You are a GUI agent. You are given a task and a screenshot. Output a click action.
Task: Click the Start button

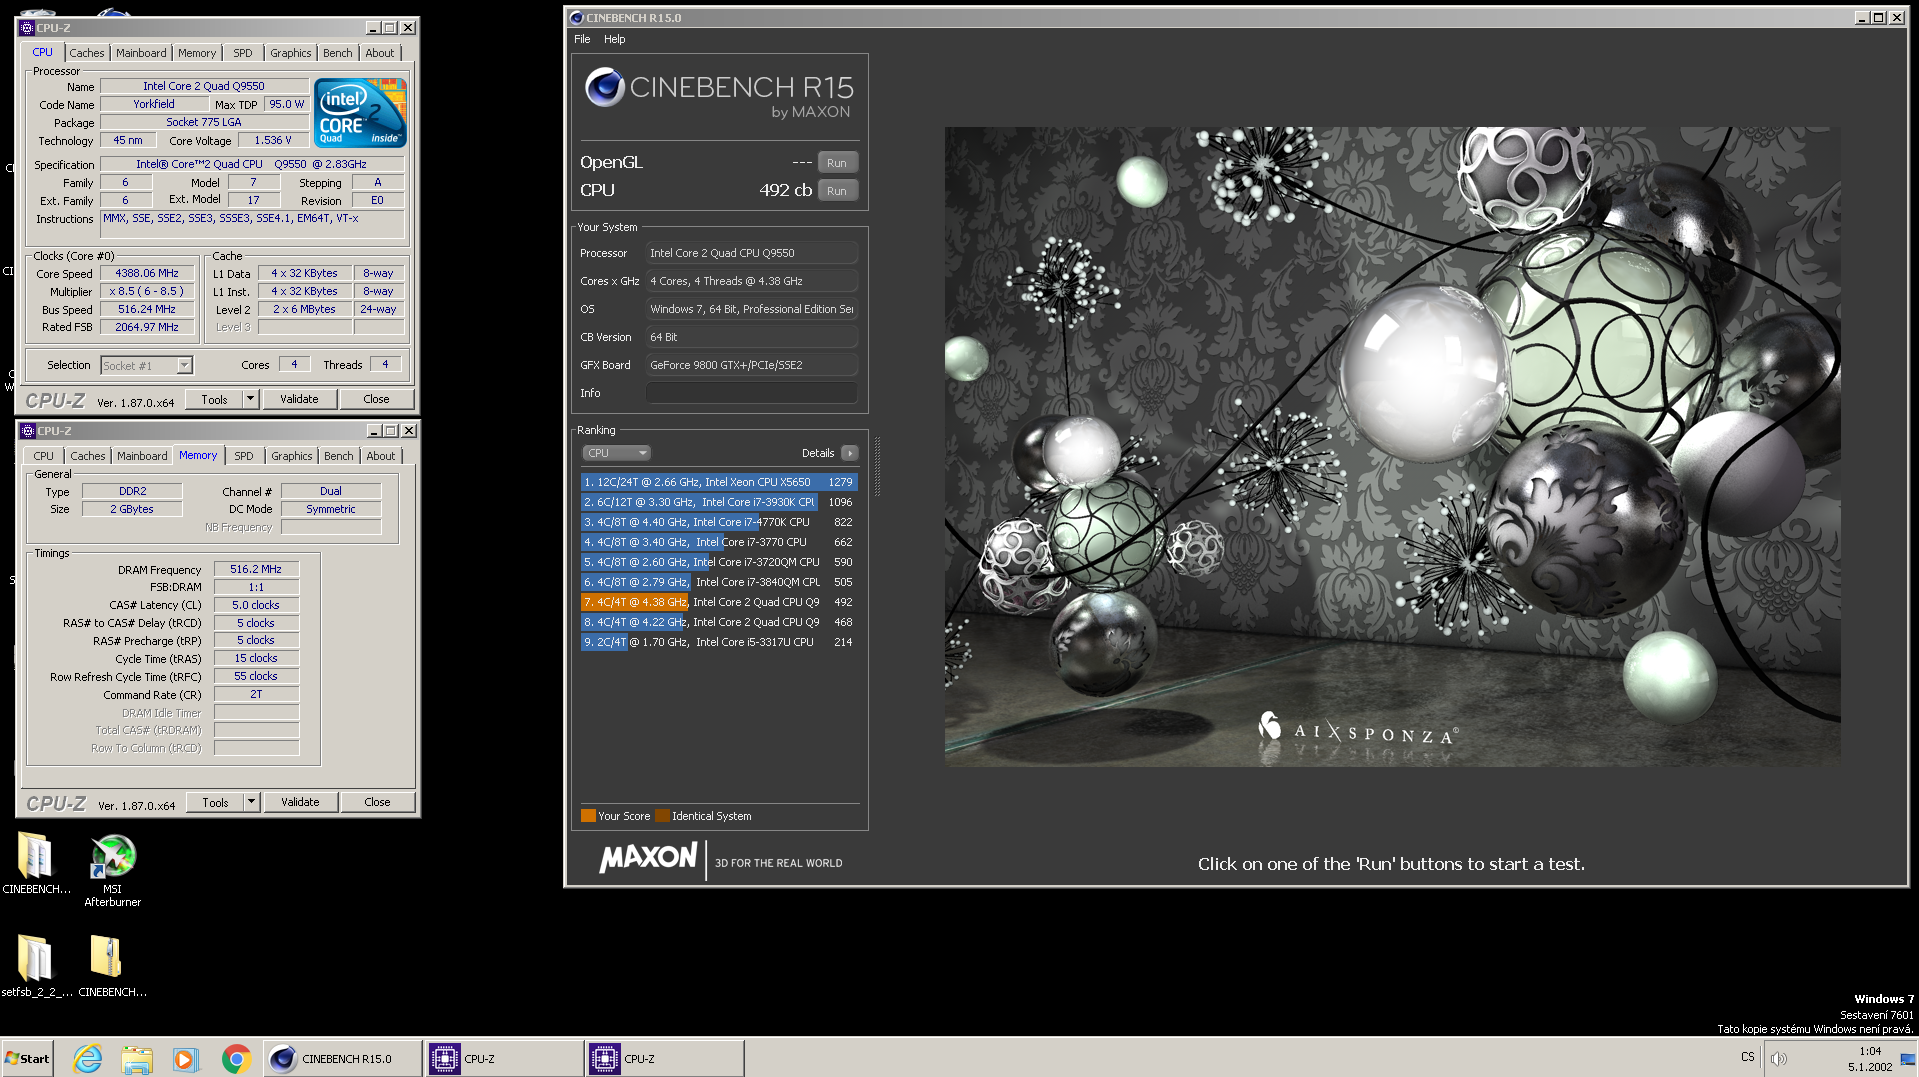pos(27,1058)
